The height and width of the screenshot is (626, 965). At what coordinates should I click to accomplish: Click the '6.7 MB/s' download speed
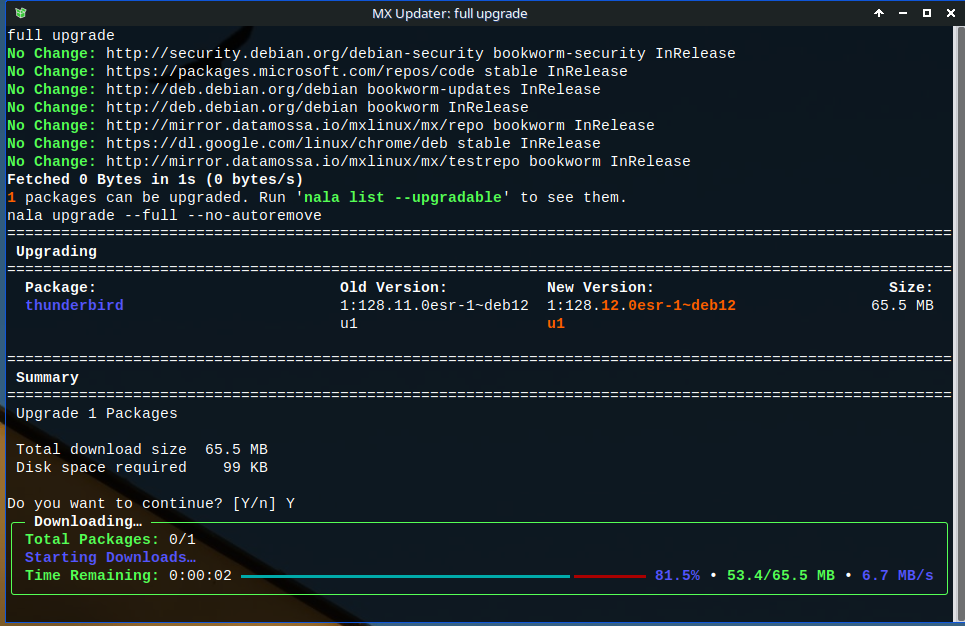pyautogui.click(x=897, y=576)
